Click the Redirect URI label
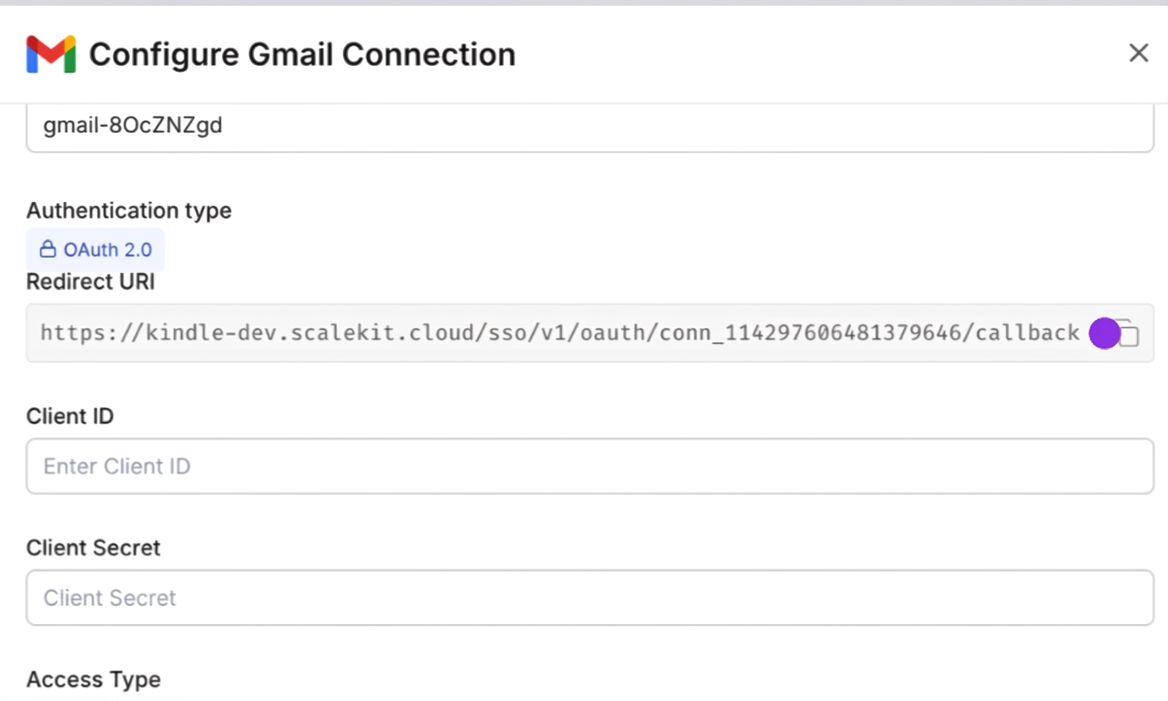 (x=90, y=282)
